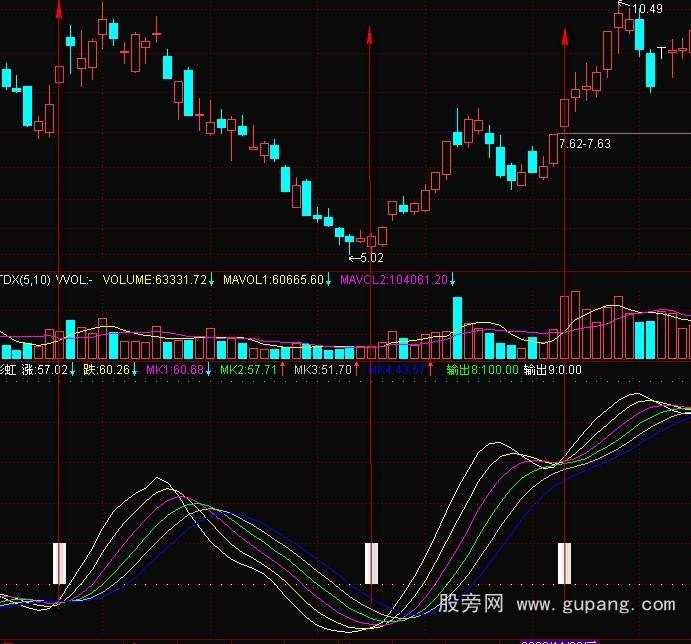
Task: Click the MK1:60.68 indicator label
Action: (x=175, y=370)
